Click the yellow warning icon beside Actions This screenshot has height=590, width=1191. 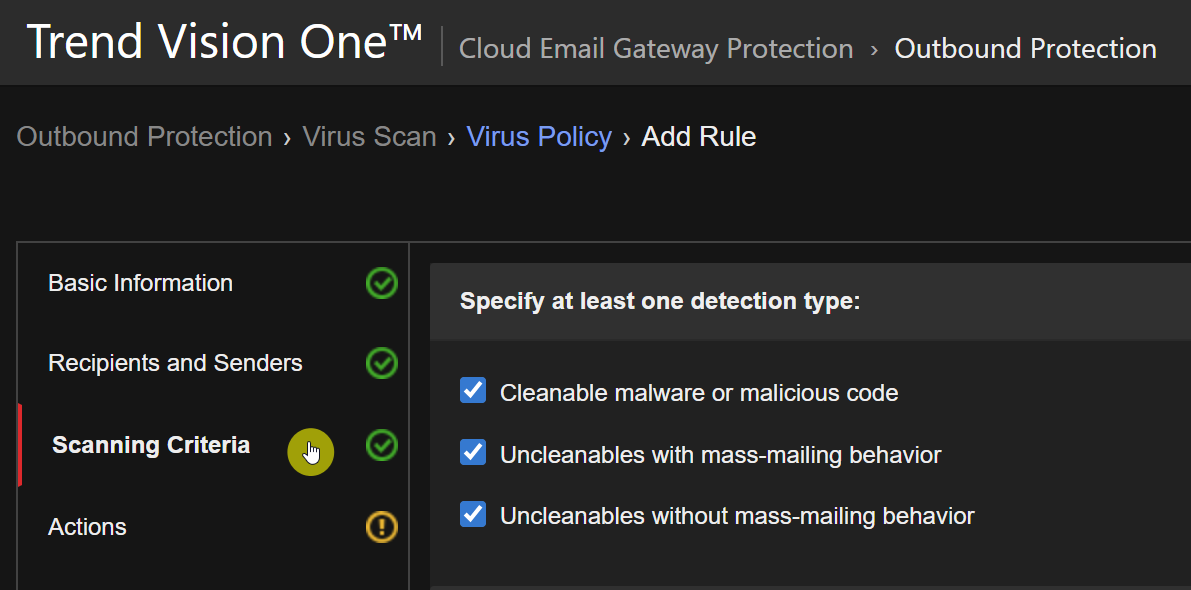coord(381,527)
